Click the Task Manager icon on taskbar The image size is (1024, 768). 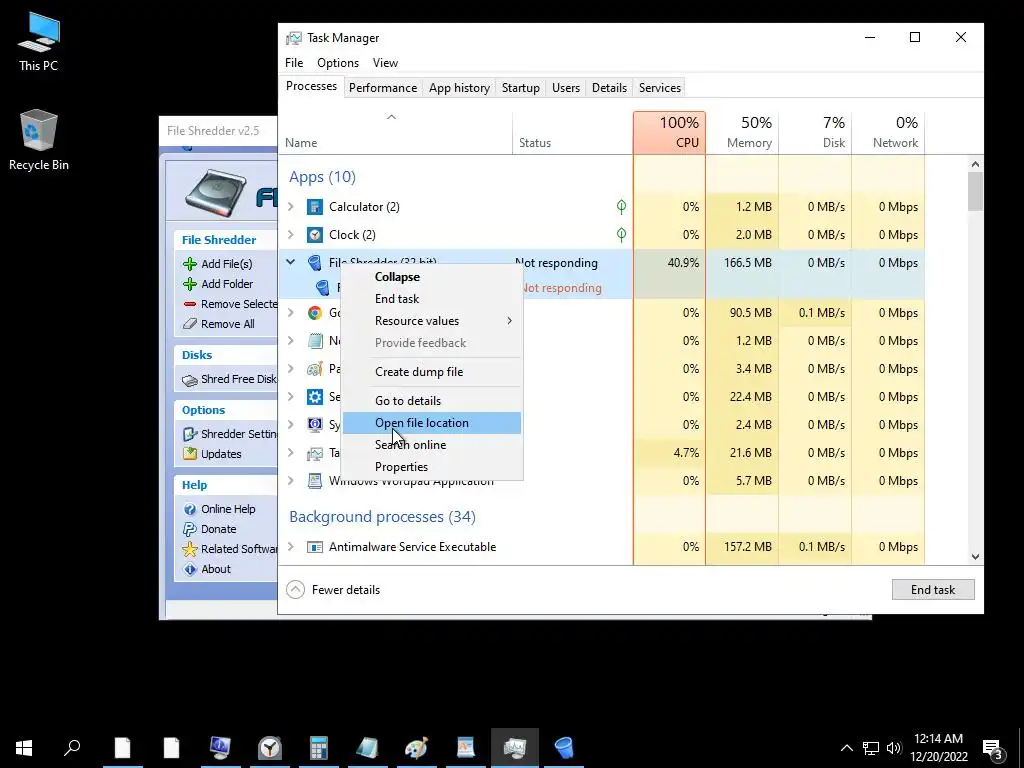pyautogui.click(x=515, y=748)
